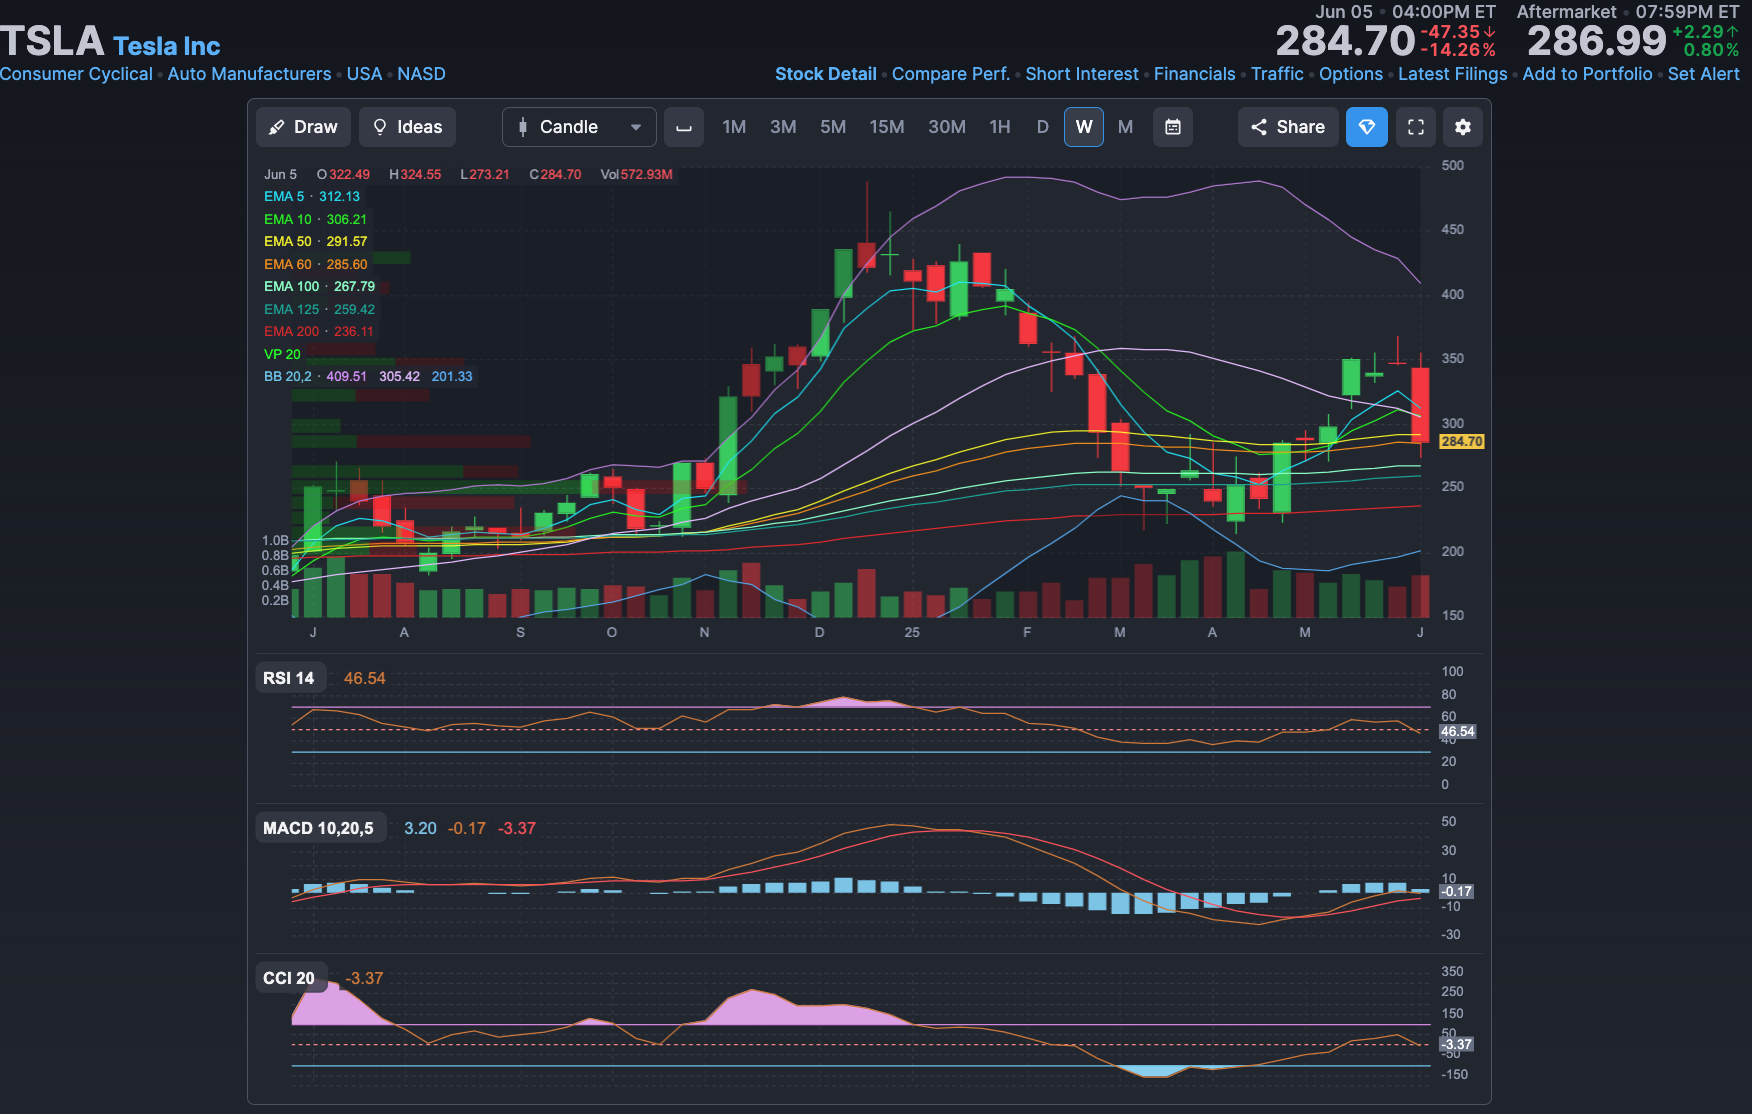Open the Traffic link
Screen dimensions: 1752x1114
tap(1277, 74)
